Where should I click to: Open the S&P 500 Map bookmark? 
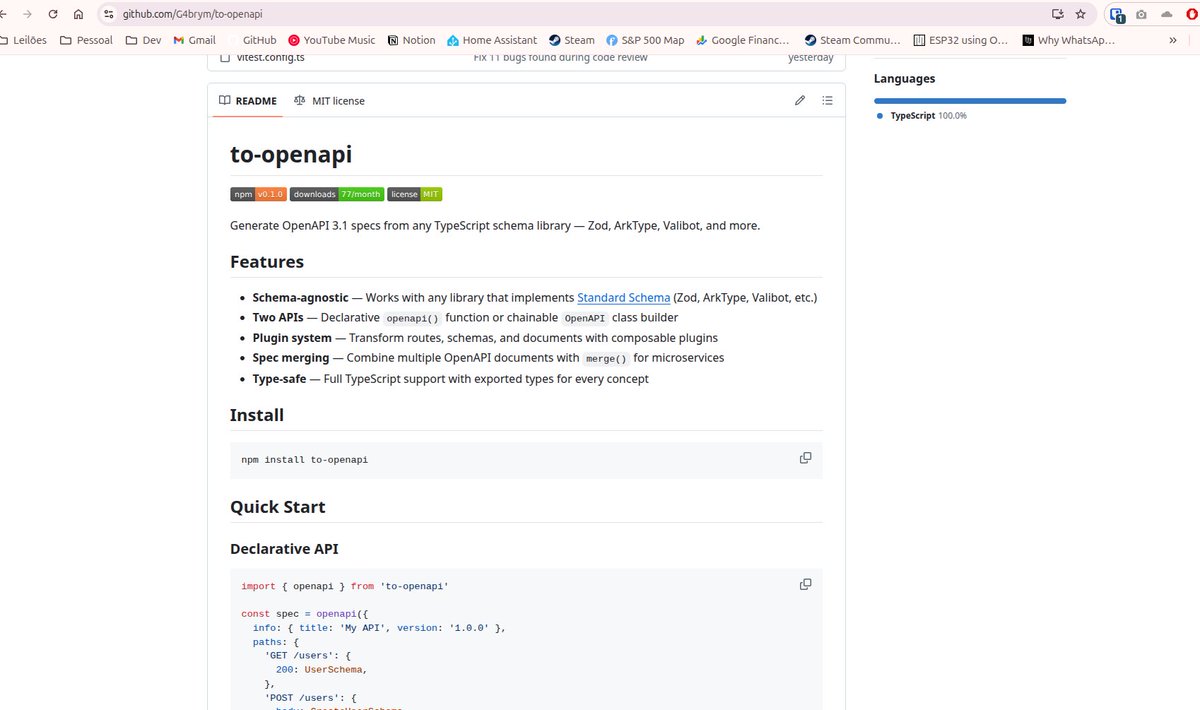[645, 40]
